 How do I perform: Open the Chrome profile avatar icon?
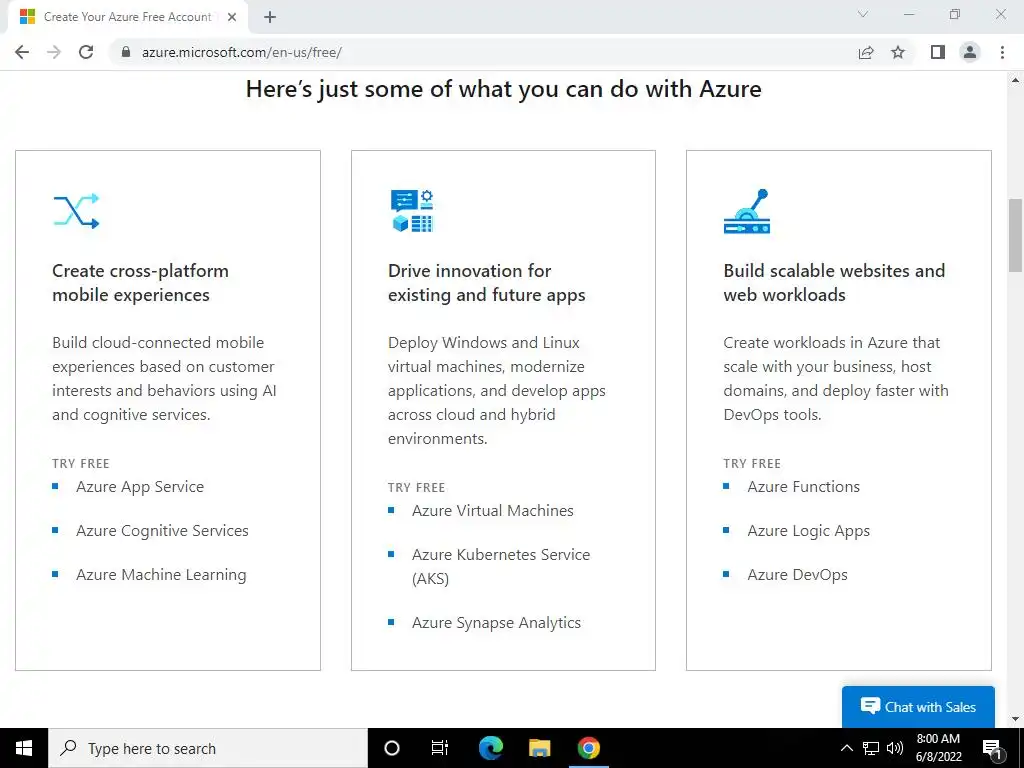[x=969, y=52]
